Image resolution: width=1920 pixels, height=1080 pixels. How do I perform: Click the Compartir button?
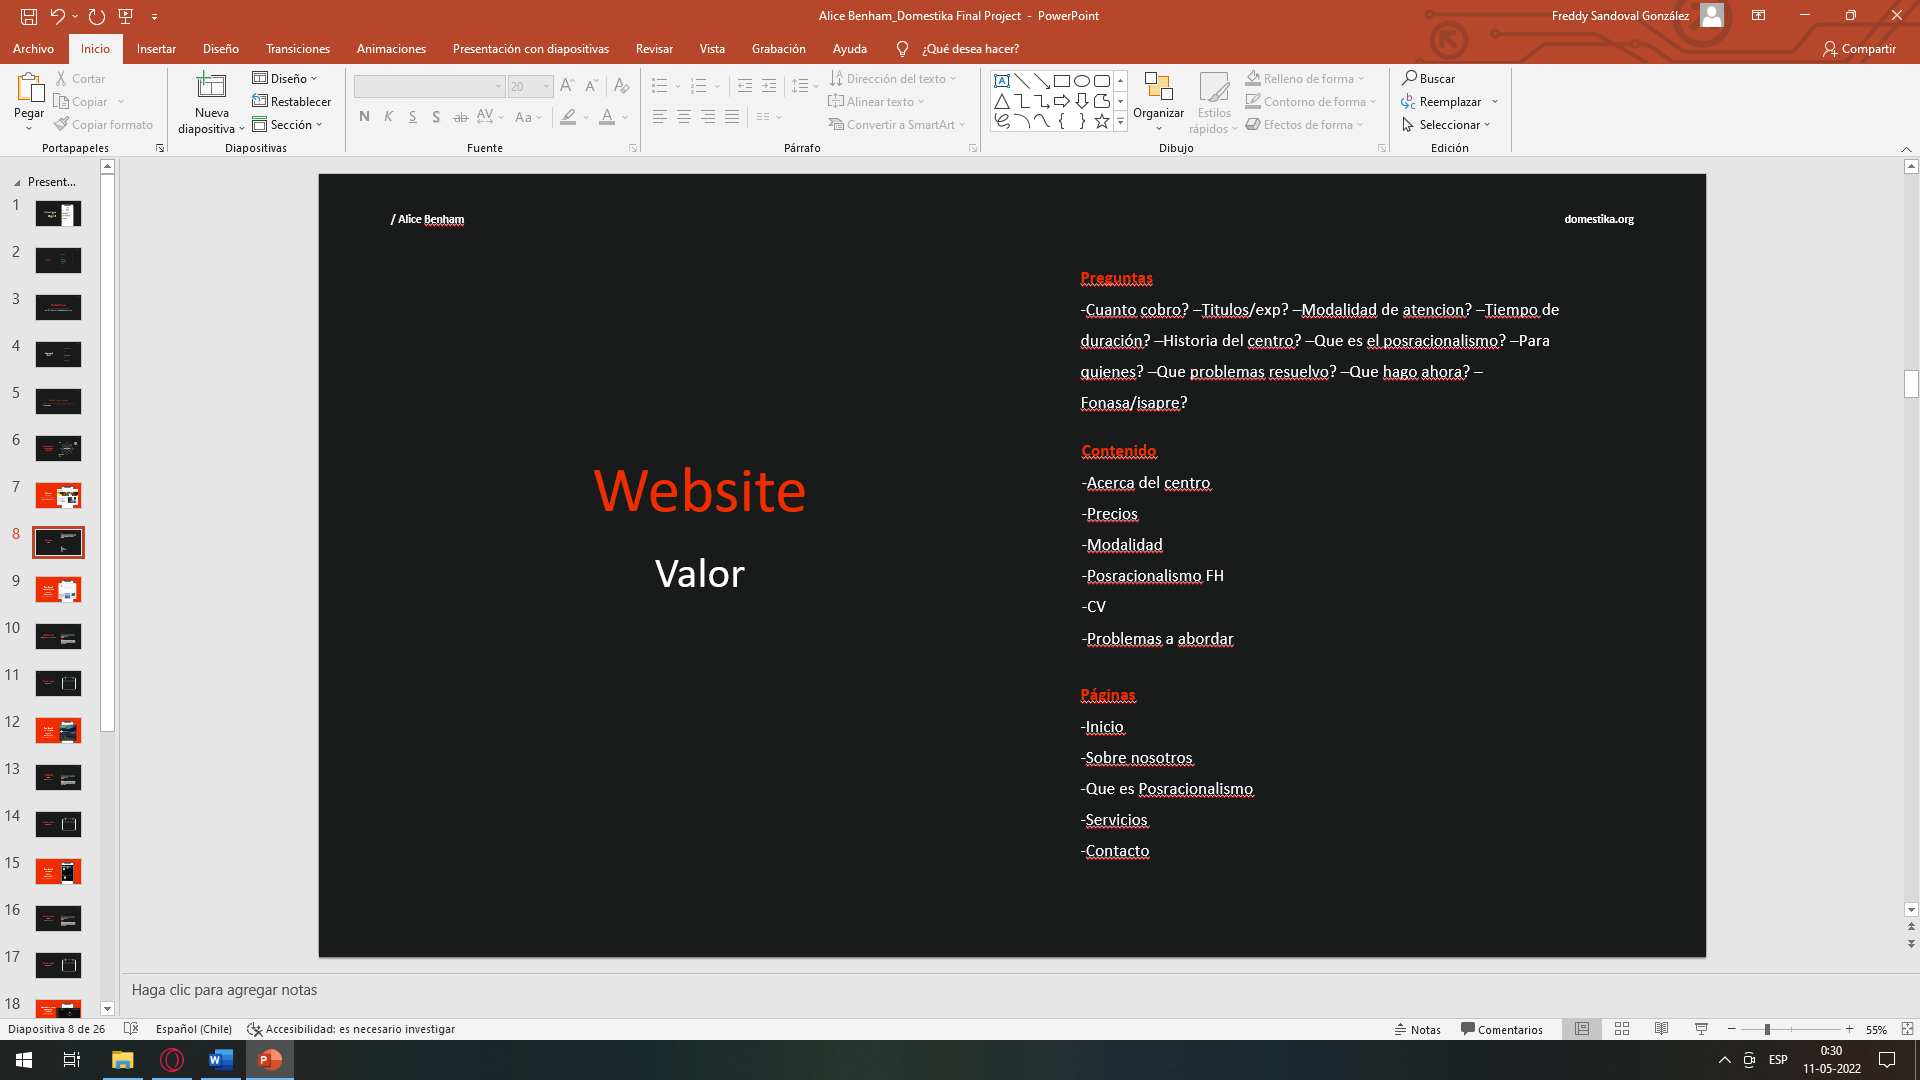(x=1859, y=48)
